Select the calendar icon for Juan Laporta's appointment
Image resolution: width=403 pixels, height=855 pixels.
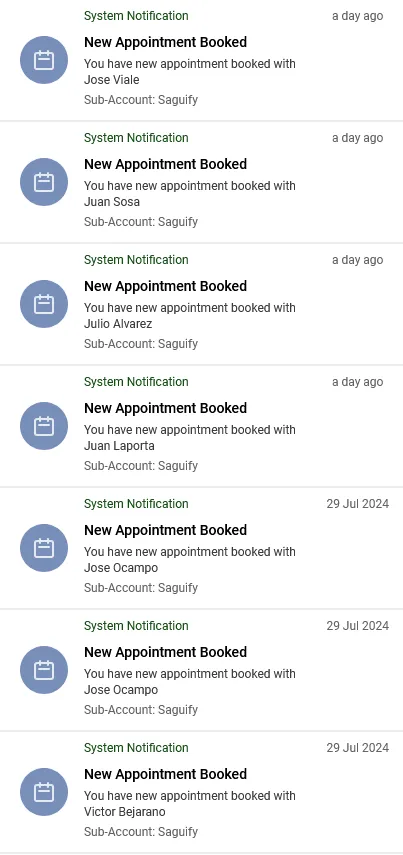point(44,426)
